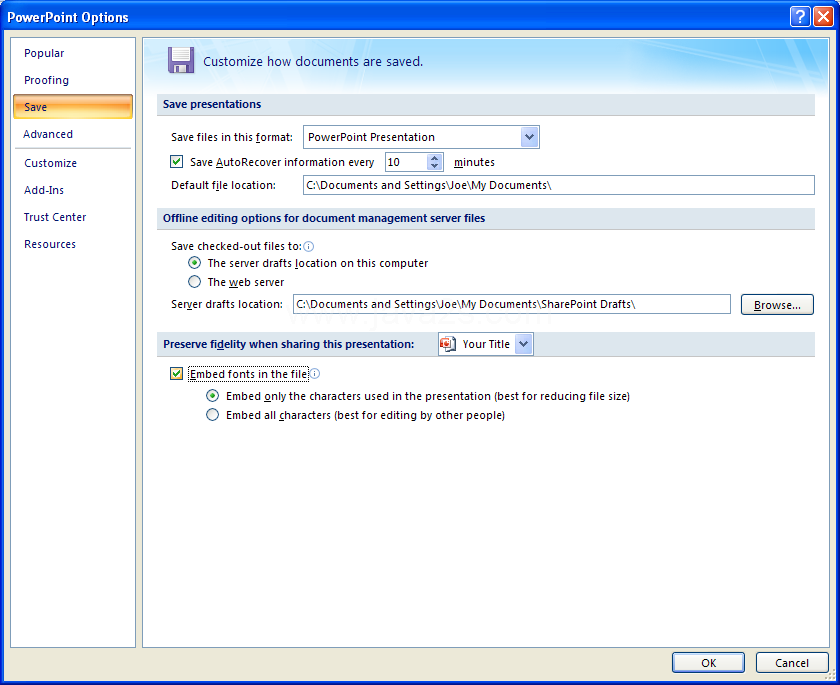Click the Browse... button
840x685 pixels.
(777, 304)
